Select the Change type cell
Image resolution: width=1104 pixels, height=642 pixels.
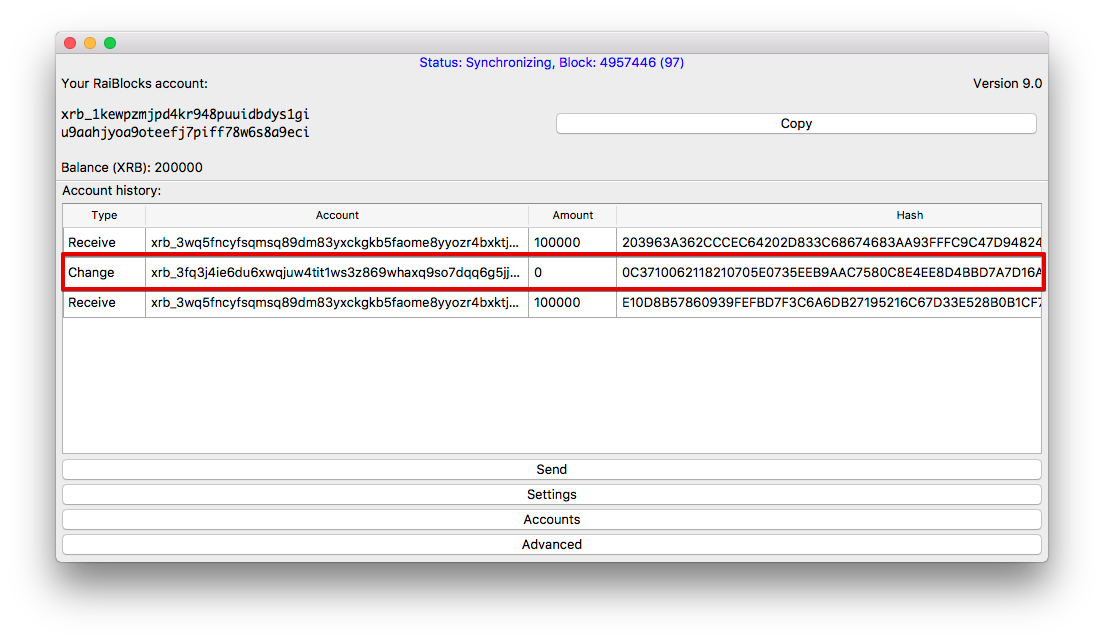pyautogui.click(x=104, y=272)
